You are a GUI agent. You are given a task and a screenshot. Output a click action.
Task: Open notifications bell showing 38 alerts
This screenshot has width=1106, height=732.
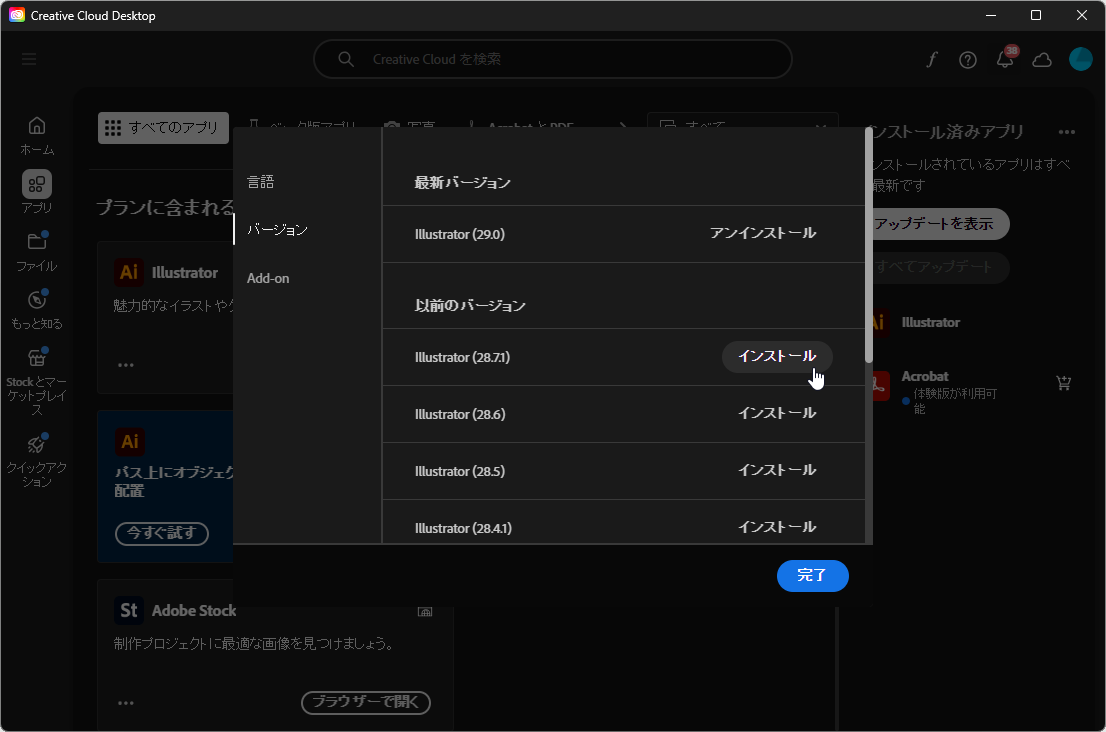[1005, 59]
